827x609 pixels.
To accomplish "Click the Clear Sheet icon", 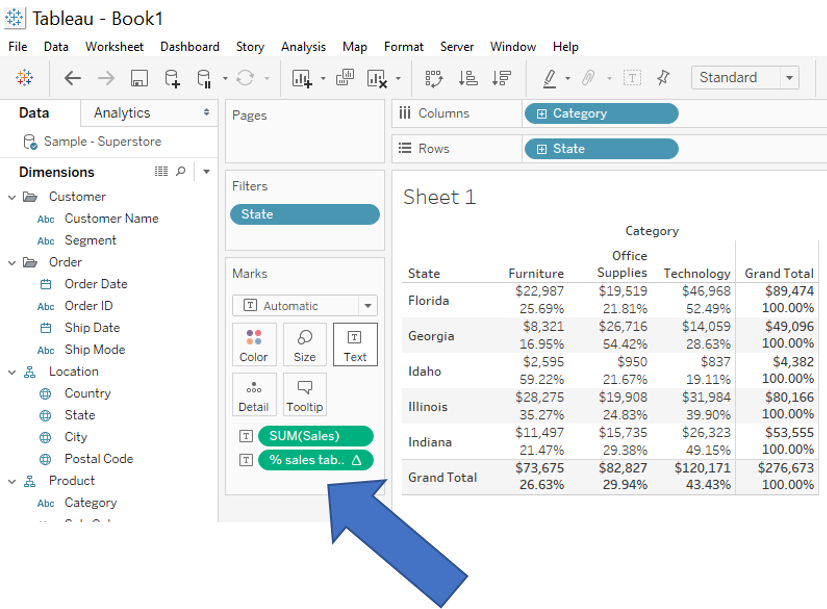I will [377, 78].
